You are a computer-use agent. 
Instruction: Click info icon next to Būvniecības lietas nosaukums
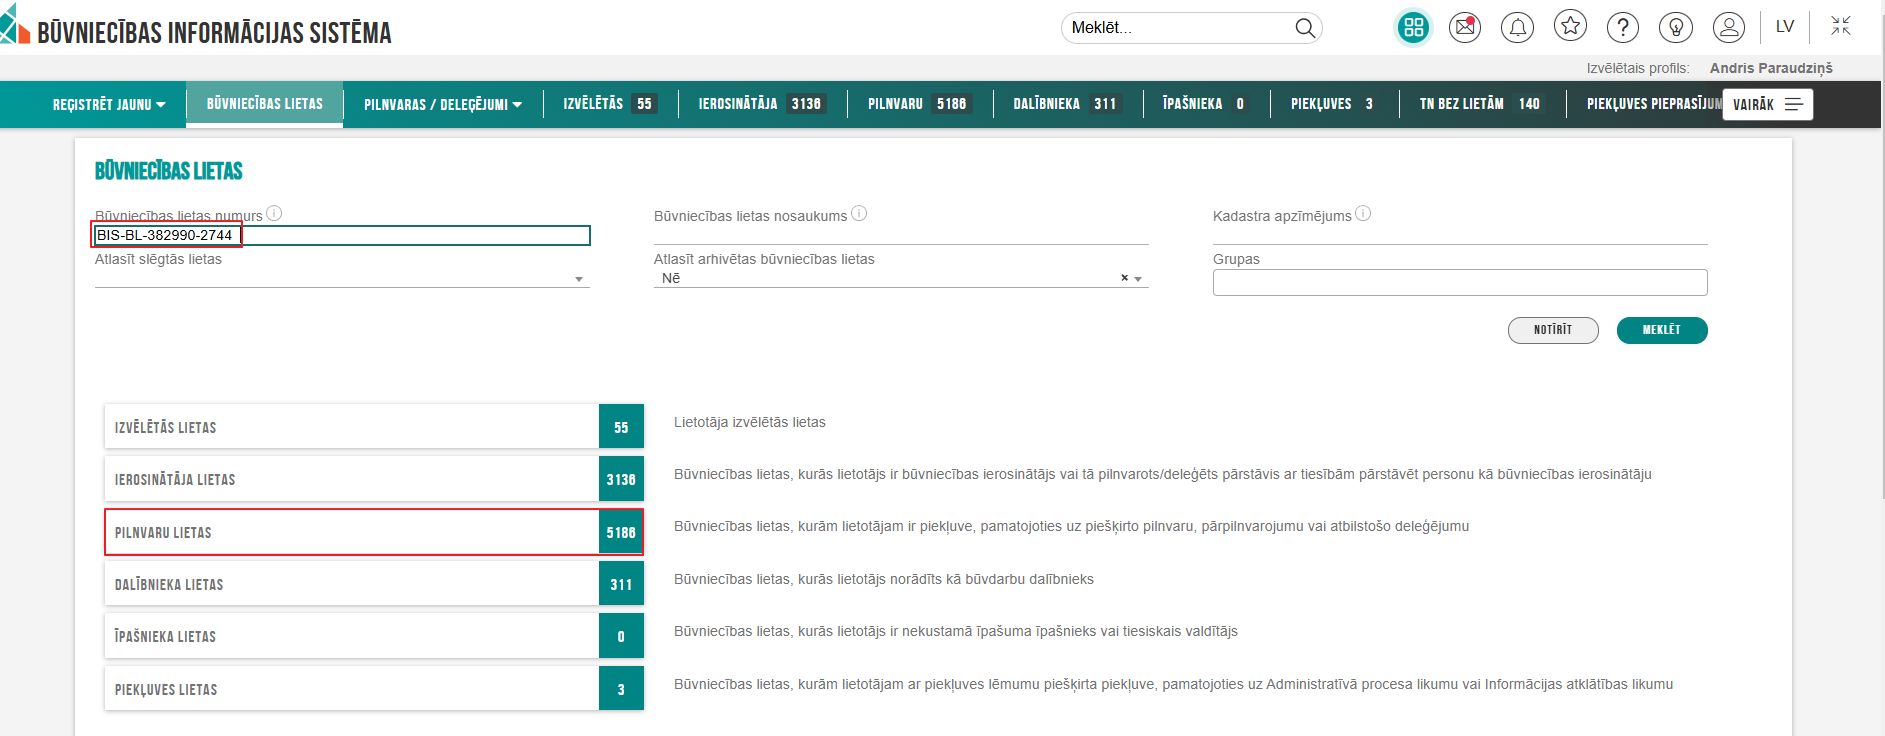(x=859, y=213)
